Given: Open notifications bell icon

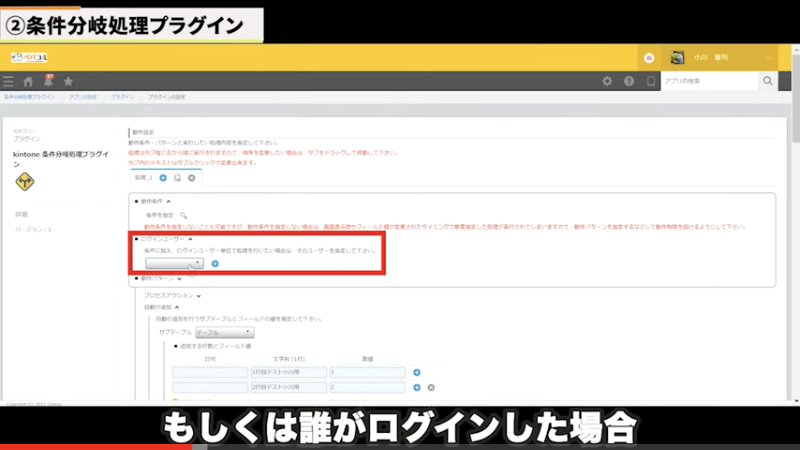Looking at the screenshot, I should coord(48,80).
